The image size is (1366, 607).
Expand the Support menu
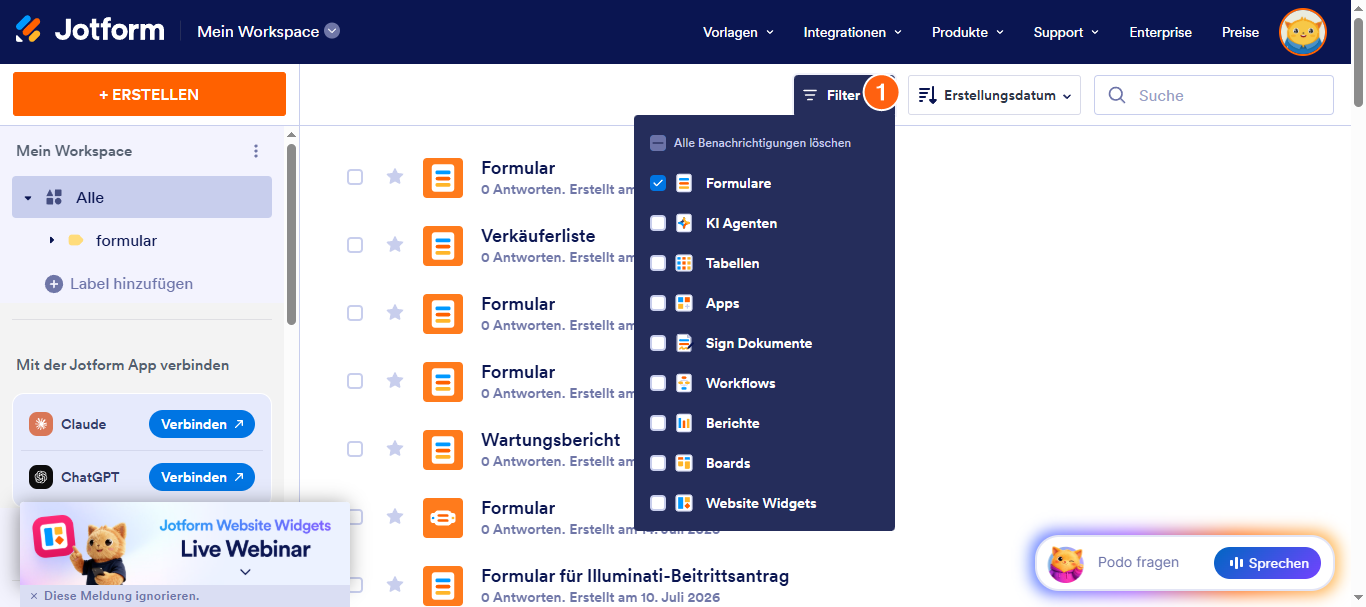pyautogui.click(x=1066, y=32)
